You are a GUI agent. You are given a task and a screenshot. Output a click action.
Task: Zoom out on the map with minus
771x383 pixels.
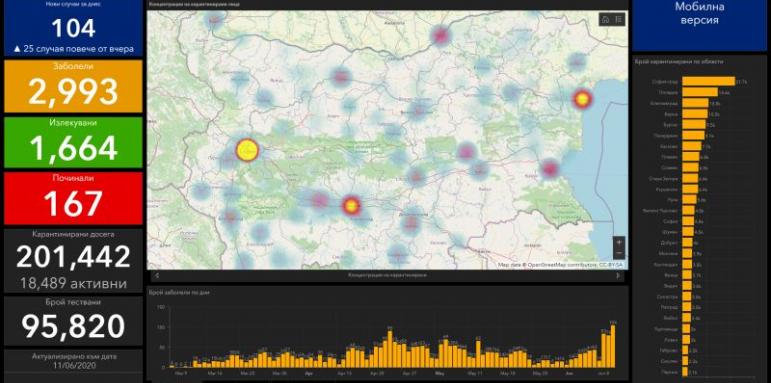[619, 253]
